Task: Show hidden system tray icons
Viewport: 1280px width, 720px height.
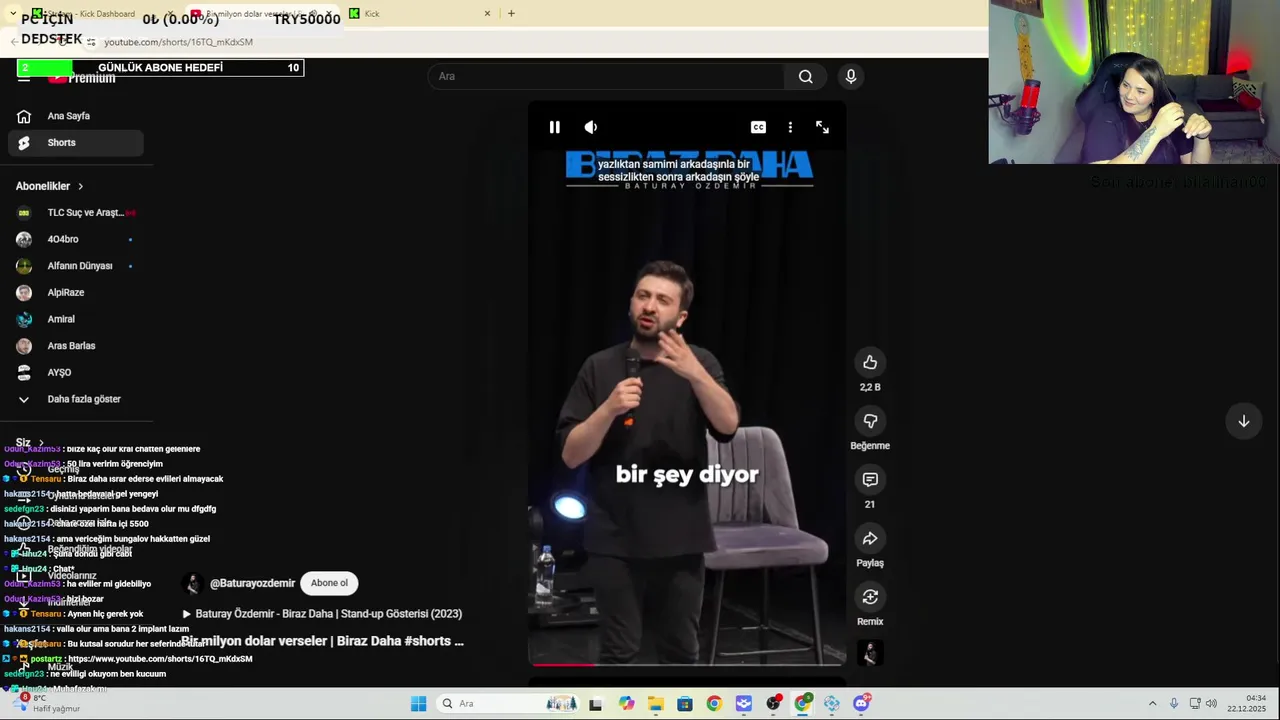Action: (x=1152, y=704)
